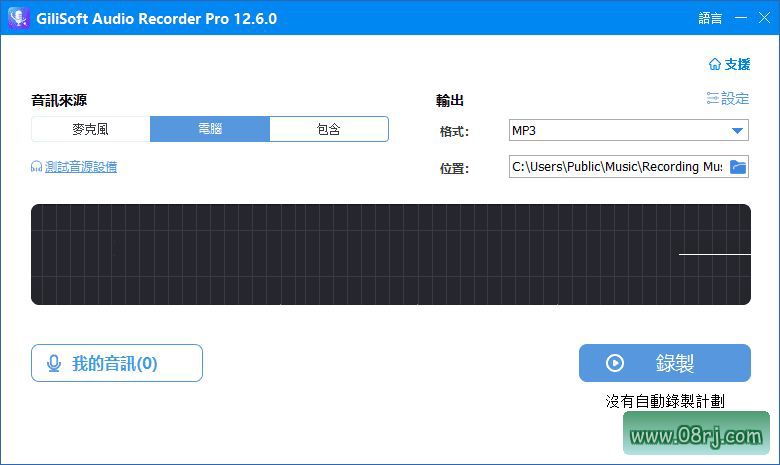Viewport: 780px width, 465px height.
Task: Click the 輸出 heading
Action: (x=450, y=100)
